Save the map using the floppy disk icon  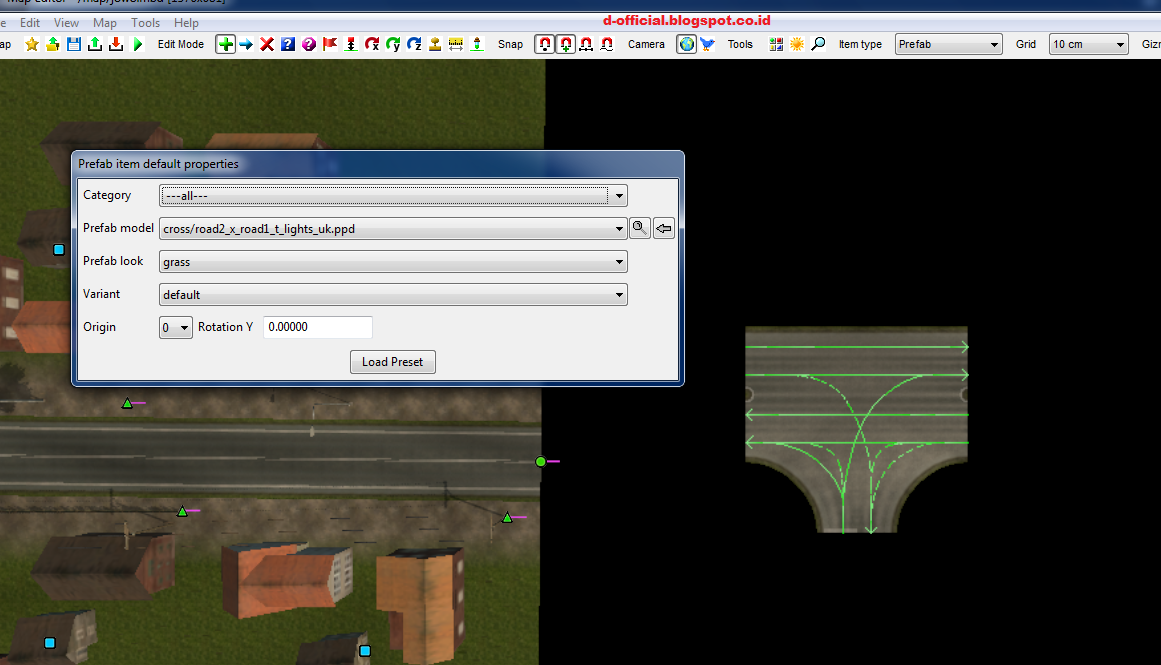point(75,44)
